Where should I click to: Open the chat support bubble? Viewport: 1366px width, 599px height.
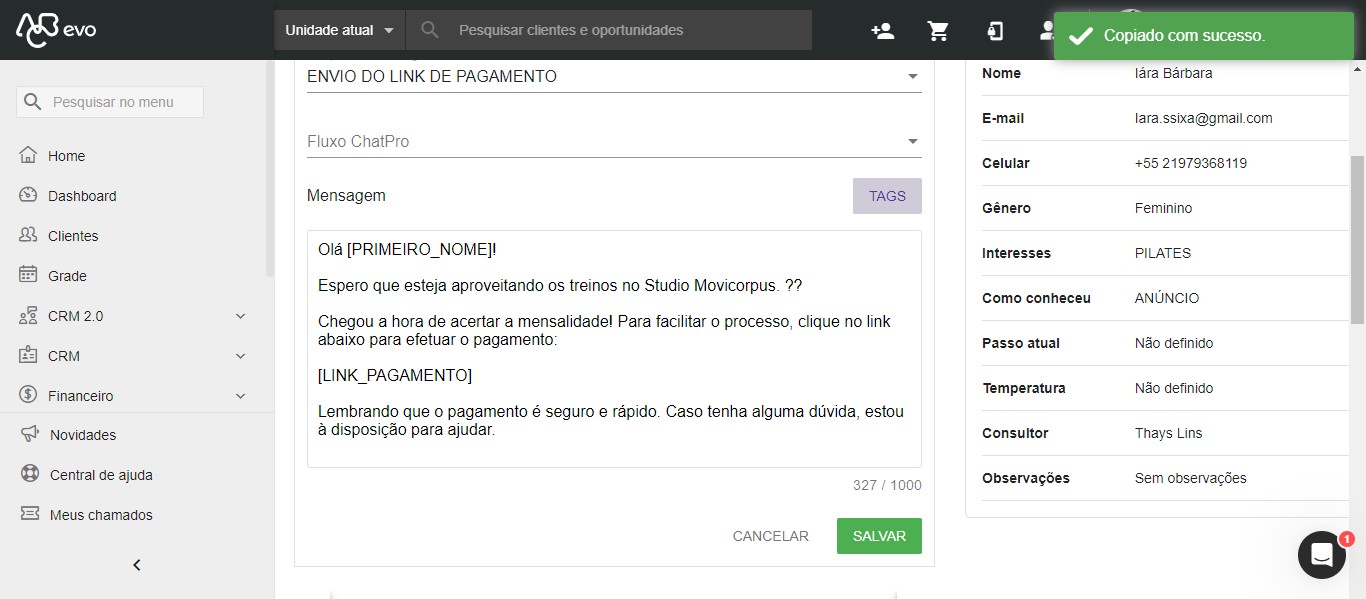click(x=1322, y=555)
